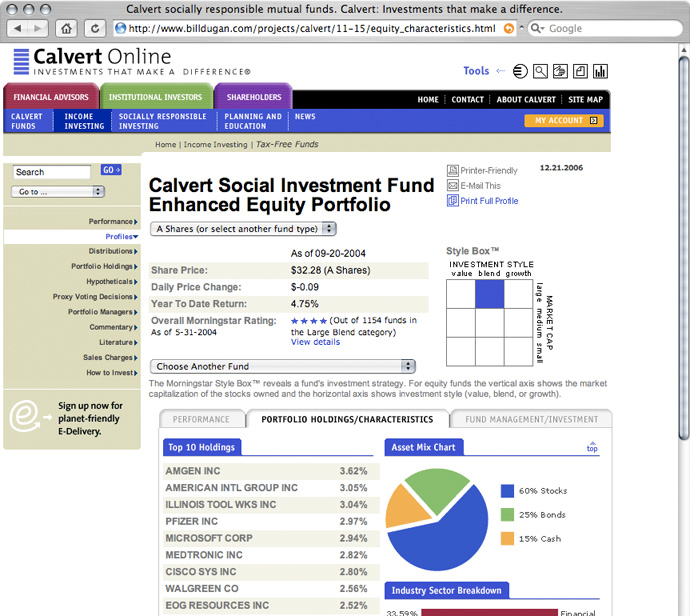690x616 pixels.
Task: Click the HOME link in the black bar
Action: click(x=428, y=99)
